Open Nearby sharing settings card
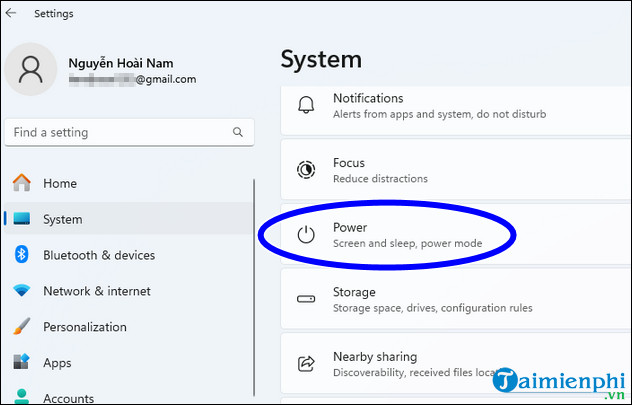Viewport: 632px width, 405px height. (x=456, y=363)
